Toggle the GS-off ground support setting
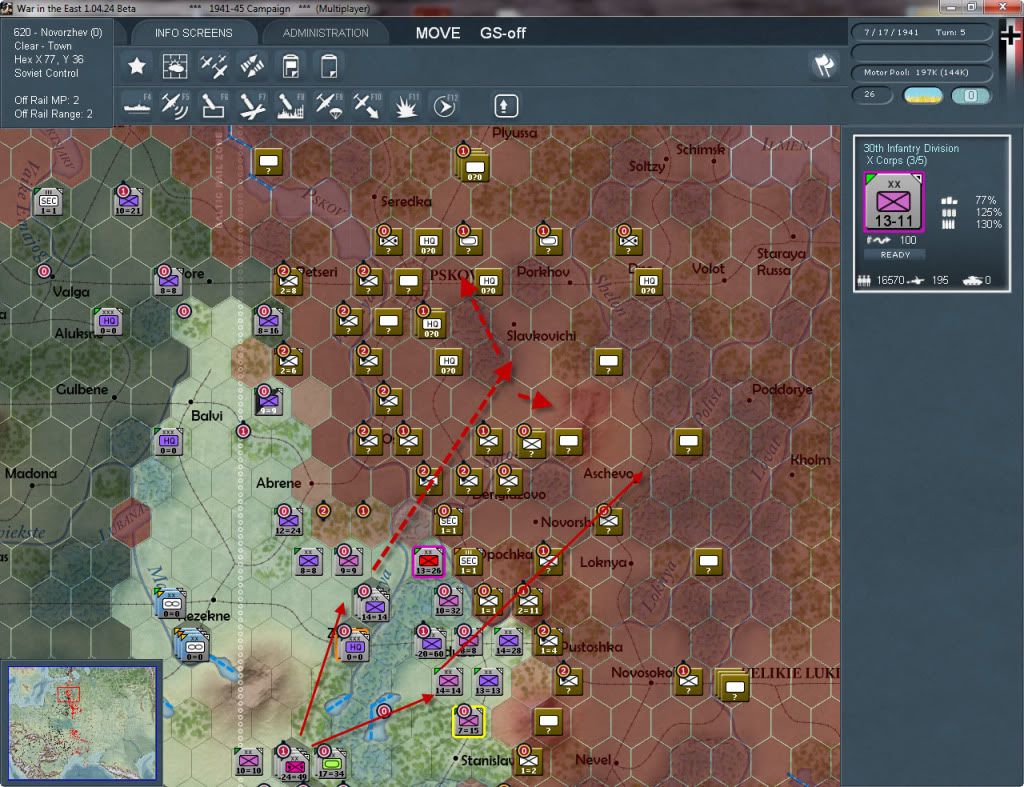1024x787 pixels. (x=503, y=33)
